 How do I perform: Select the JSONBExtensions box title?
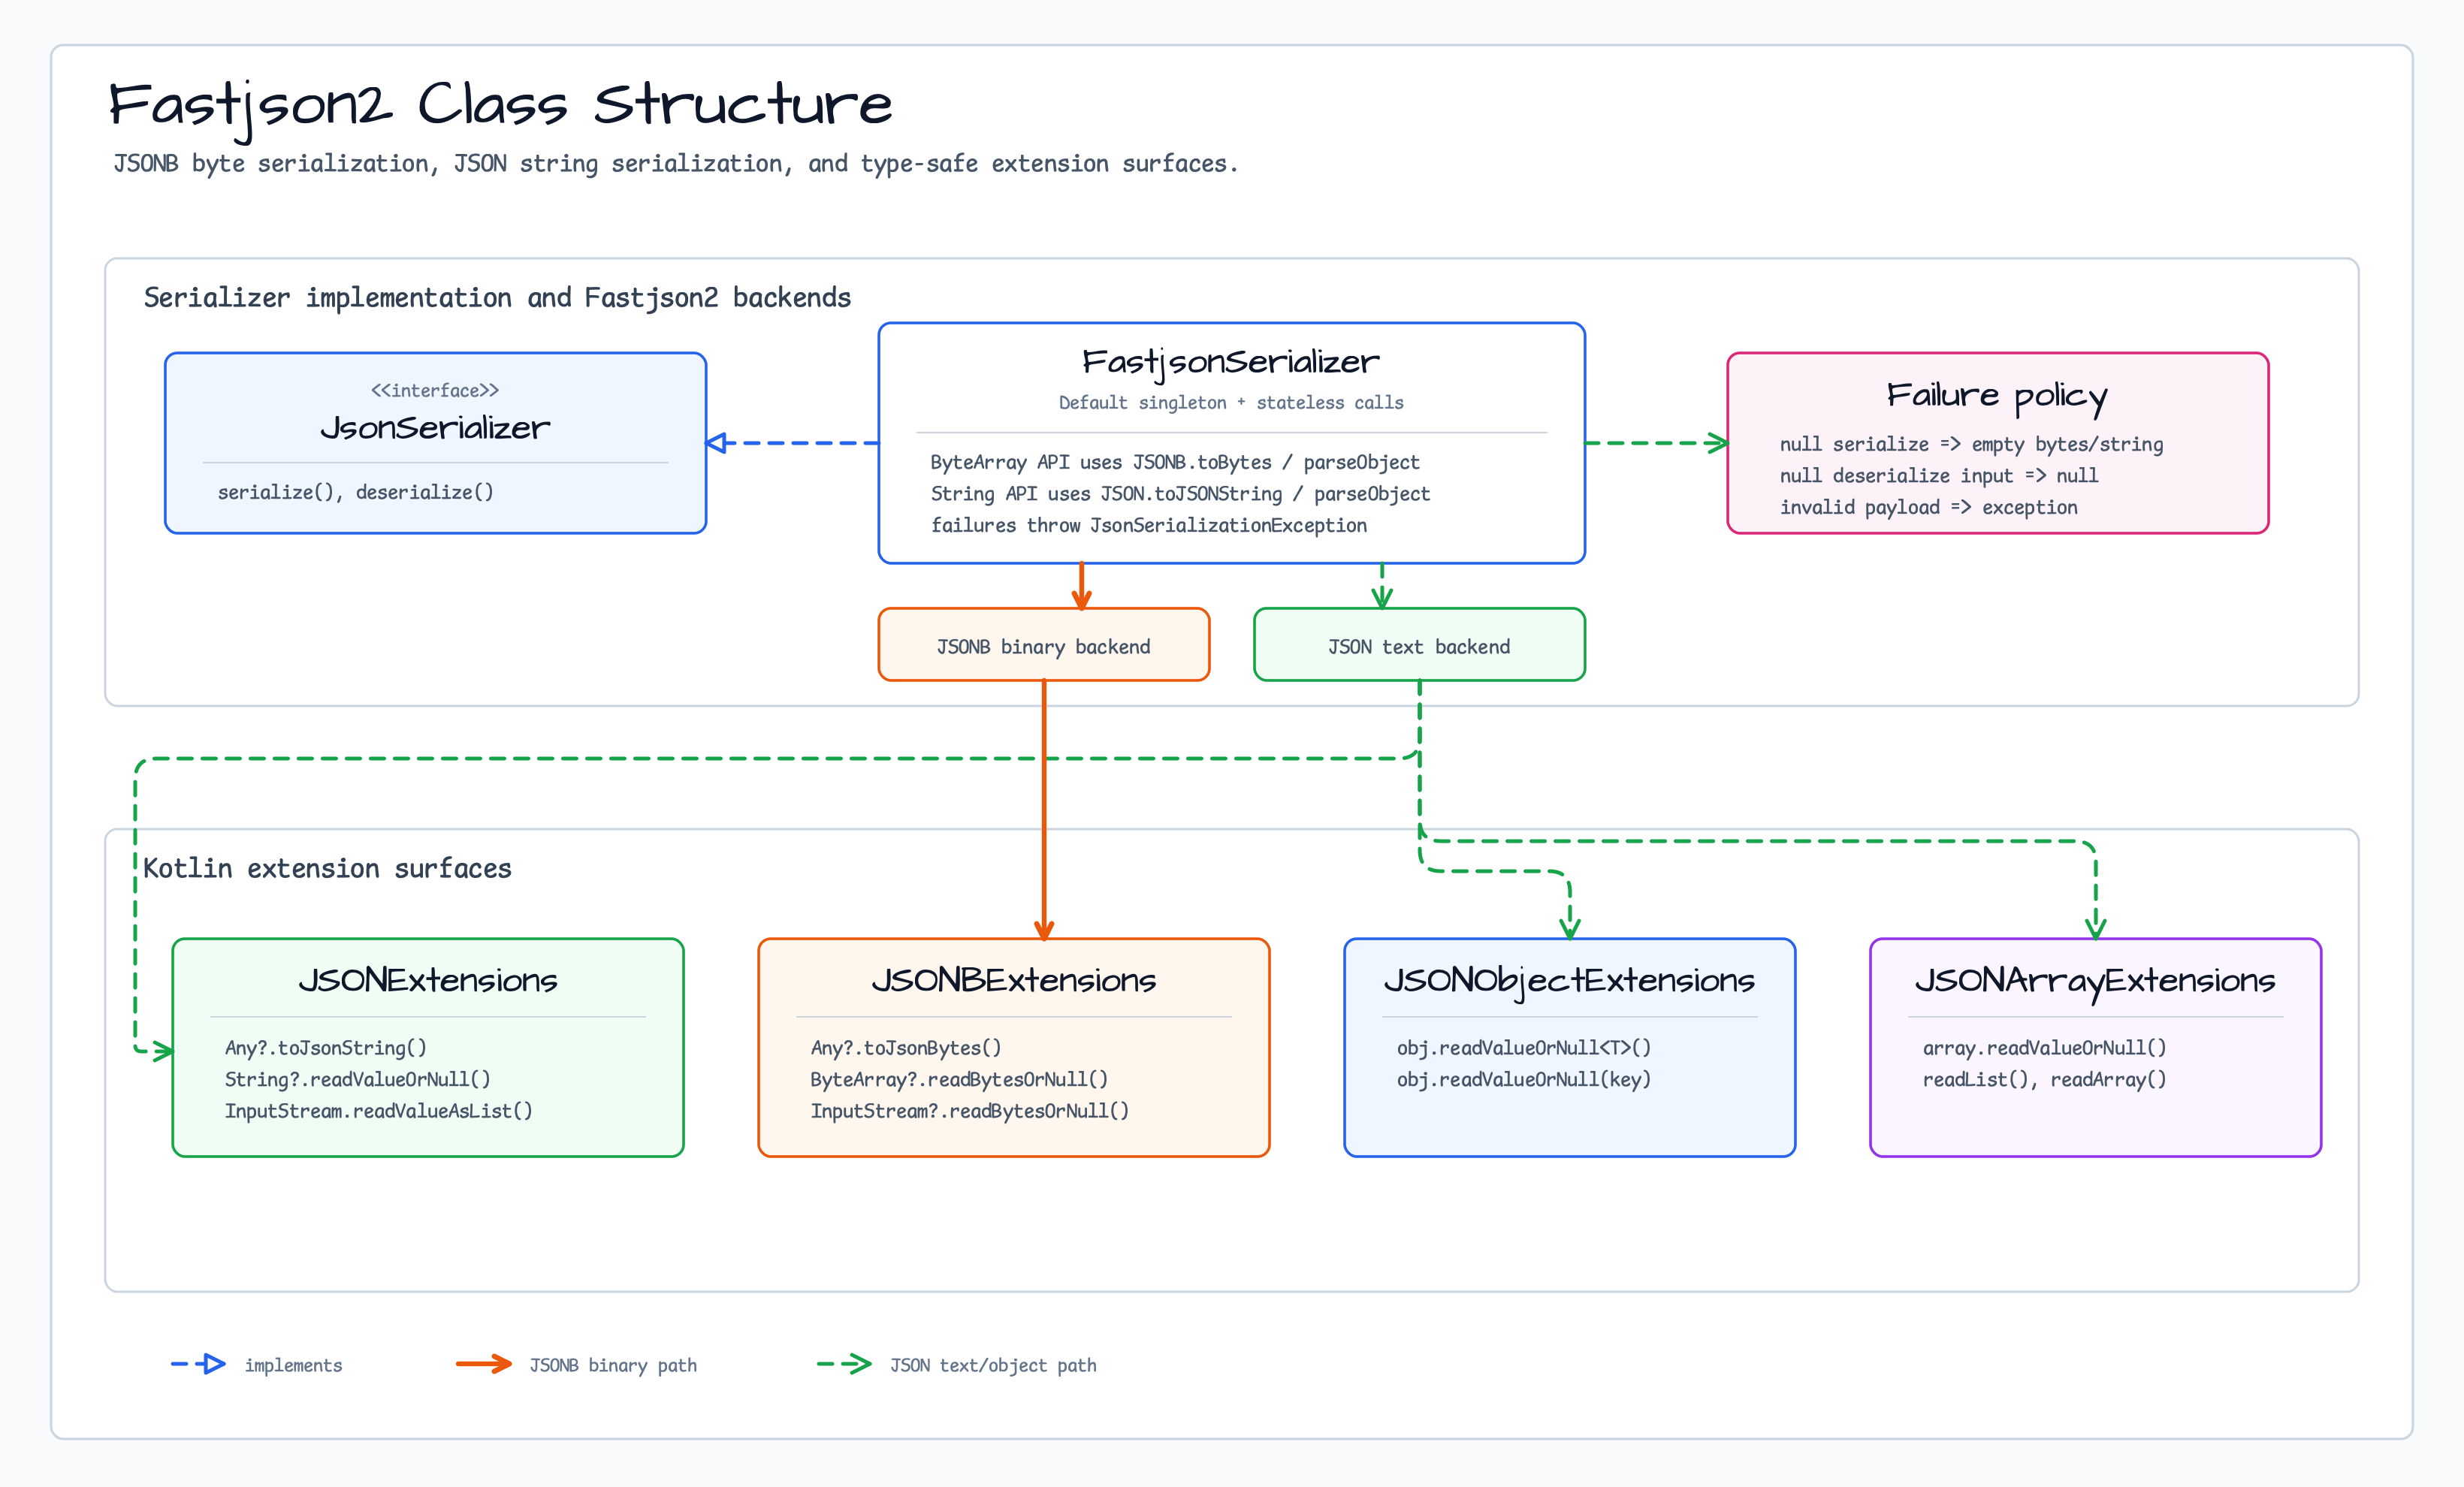[x=1014, y=980]
